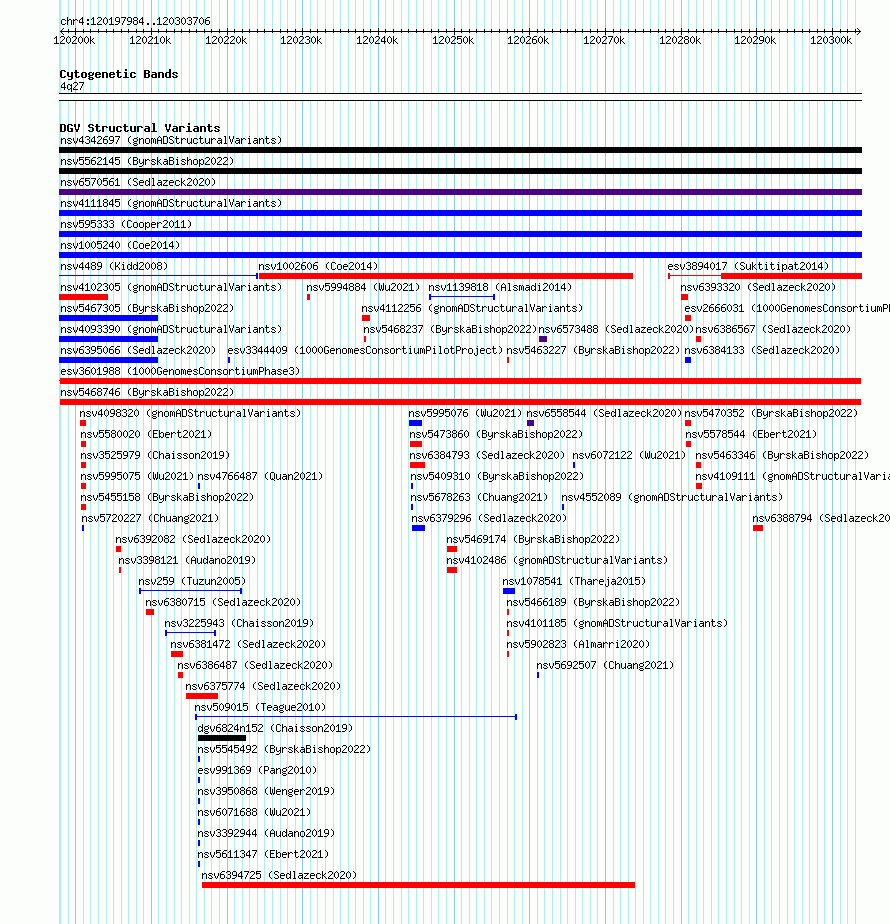Open nsv5994884 Wu2021 variant label
This screenshot has height=924, width=890.
pos(363,288)
